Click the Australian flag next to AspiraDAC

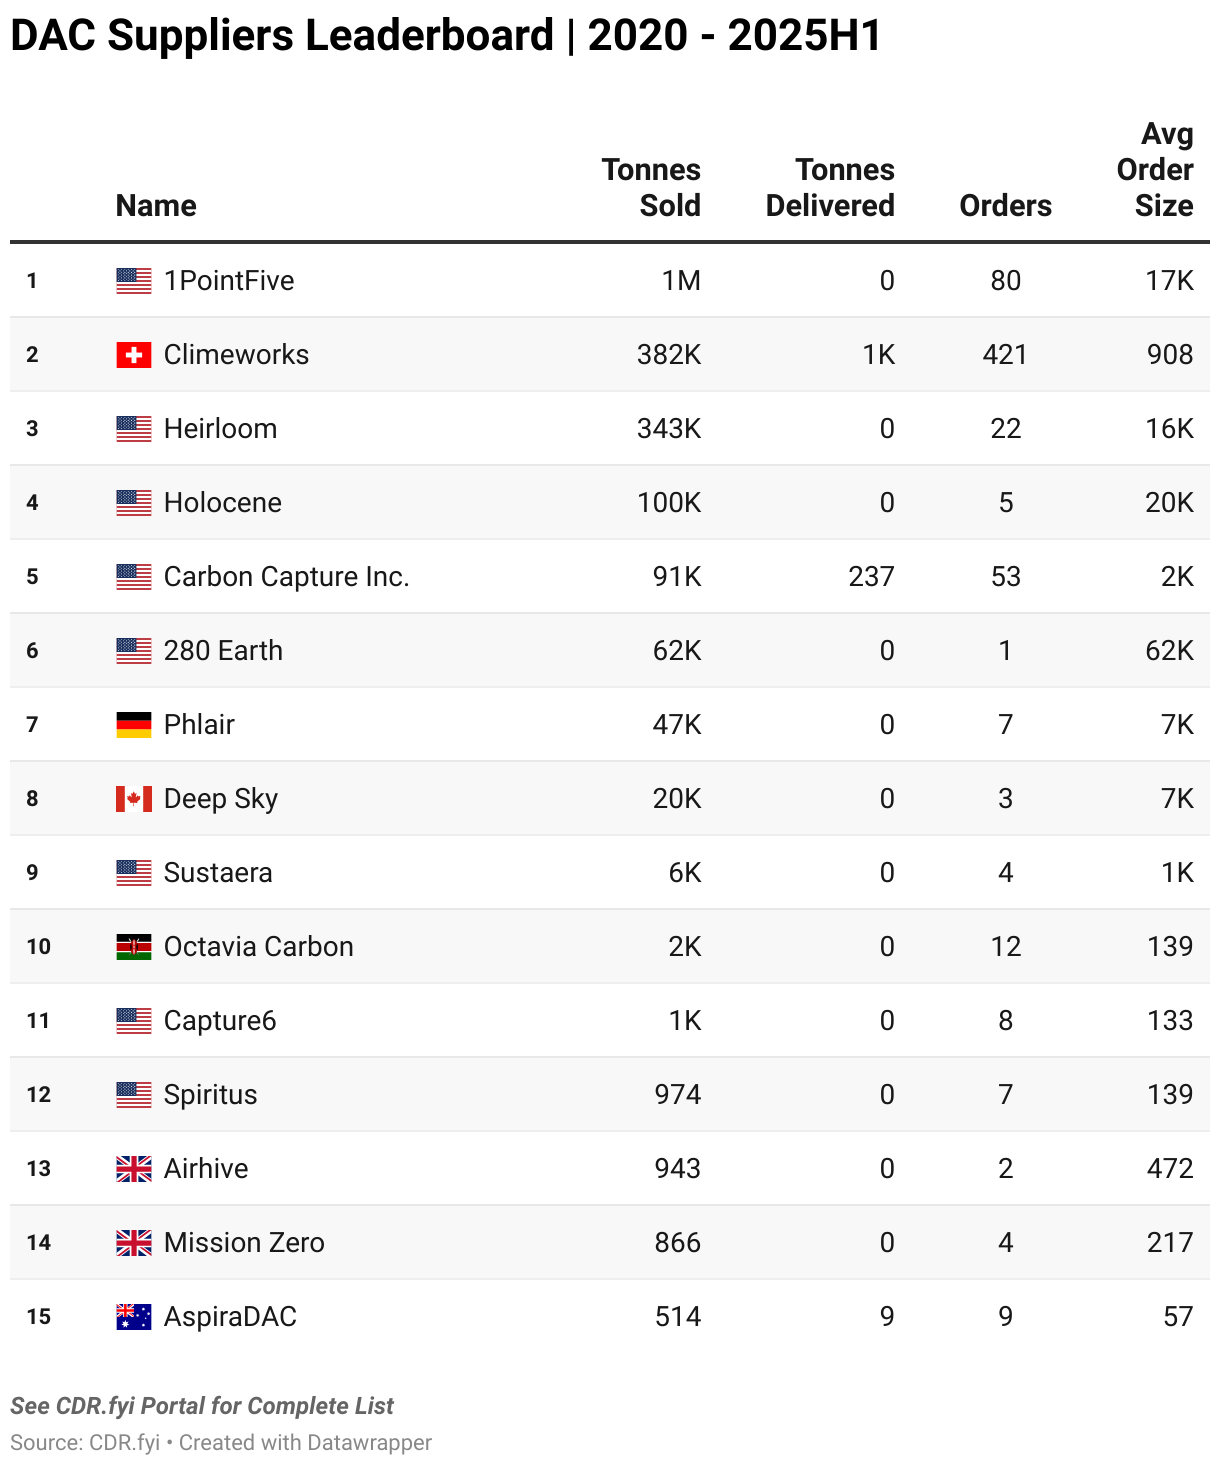[133, 1317]
